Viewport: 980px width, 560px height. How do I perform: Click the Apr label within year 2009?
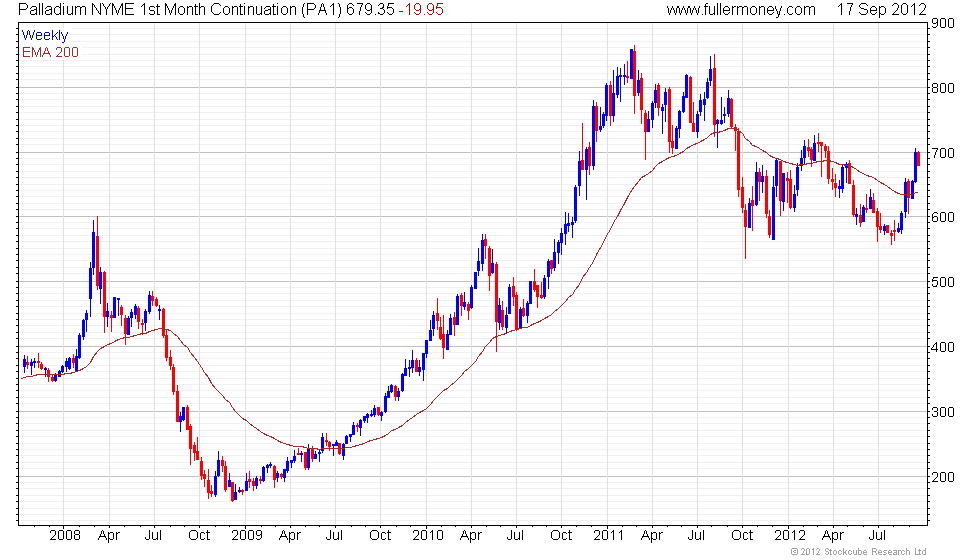tap(290, 536)
